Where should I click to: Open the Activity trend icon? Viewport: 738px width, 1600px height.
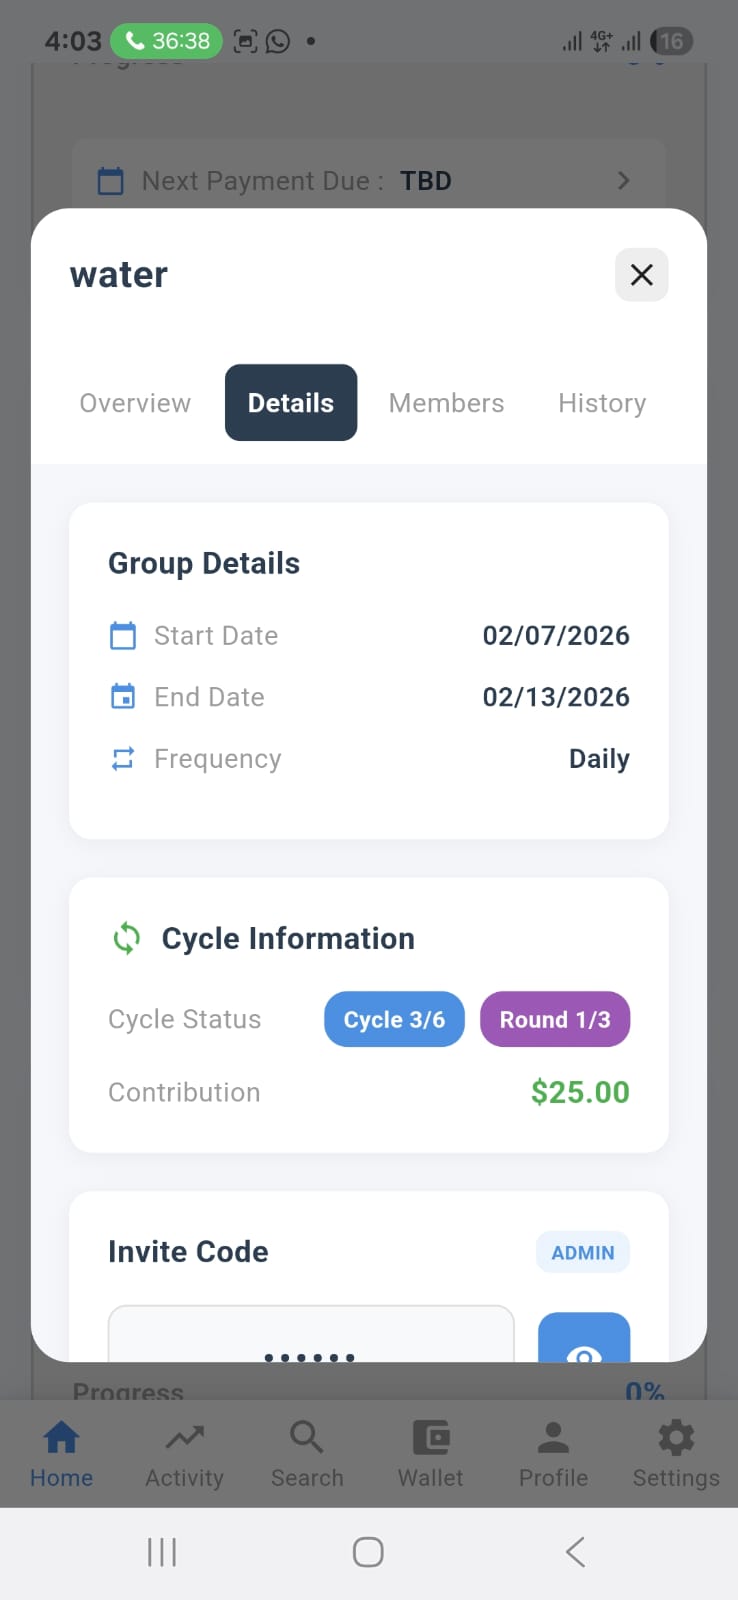click(184, 1438)
